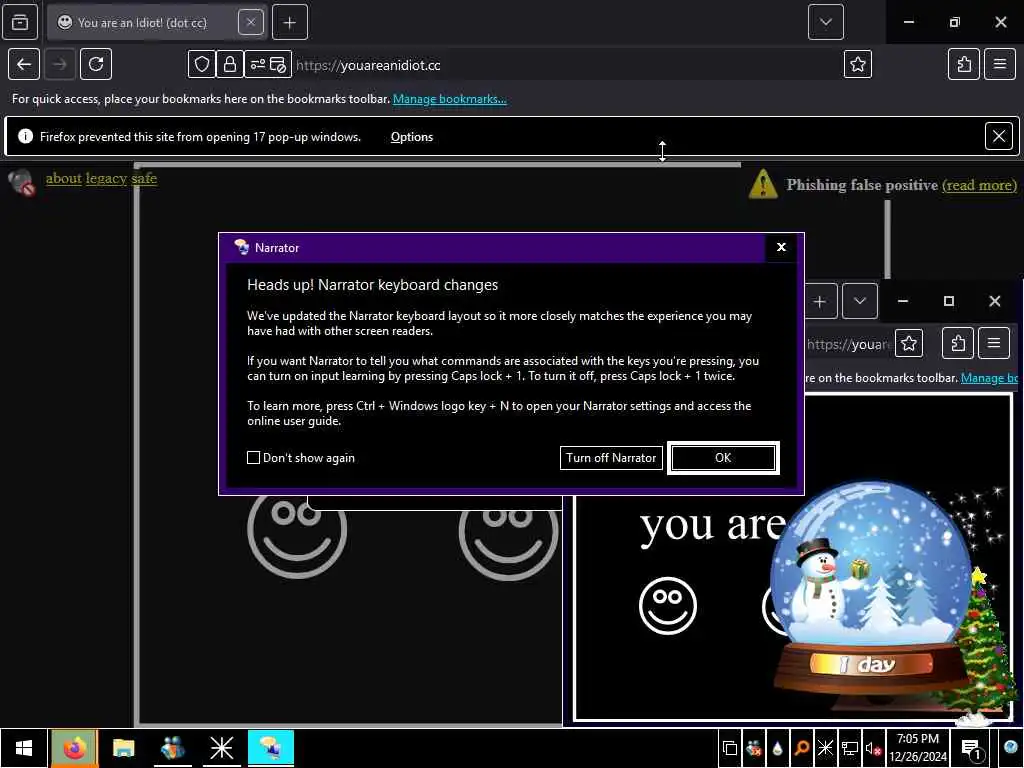Go back one page in main window
Image resolution: width=1024 pixels, height=768 pixels.
pos(24,64)
